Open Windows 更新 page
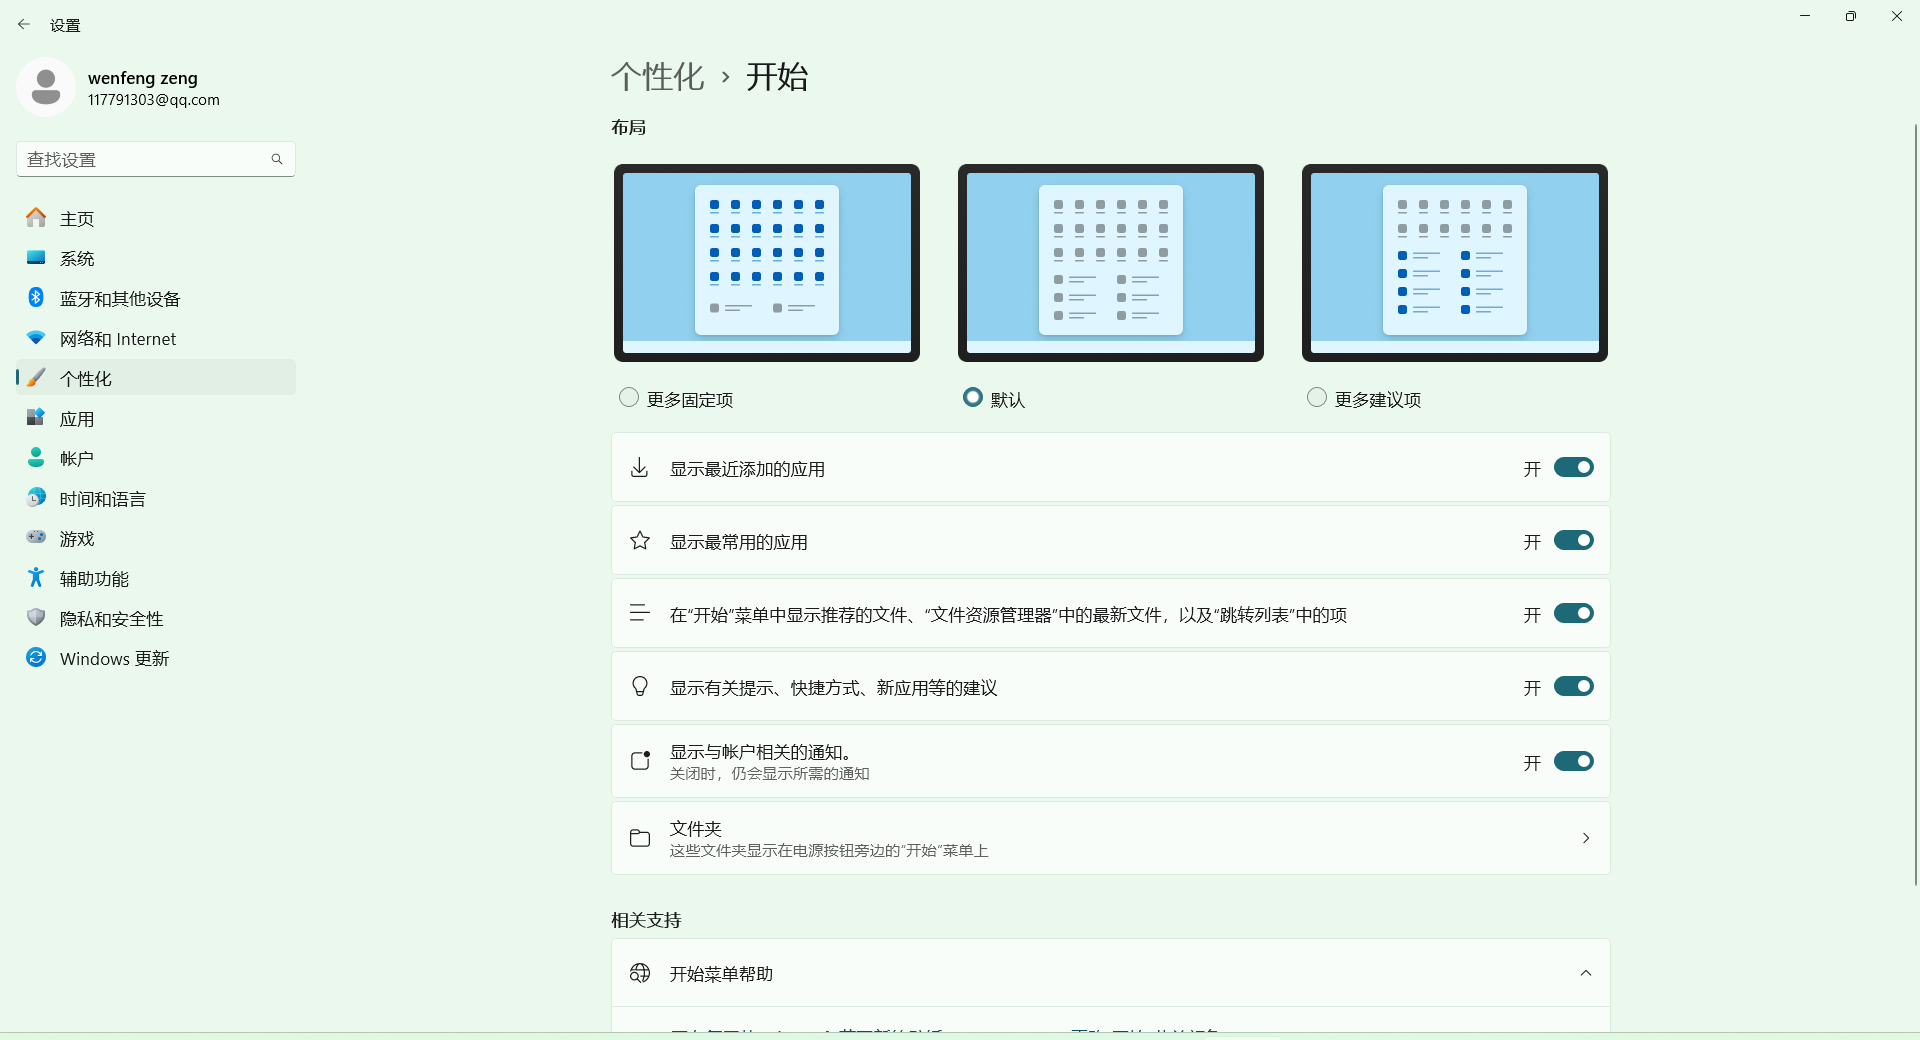 pos(156,658)
